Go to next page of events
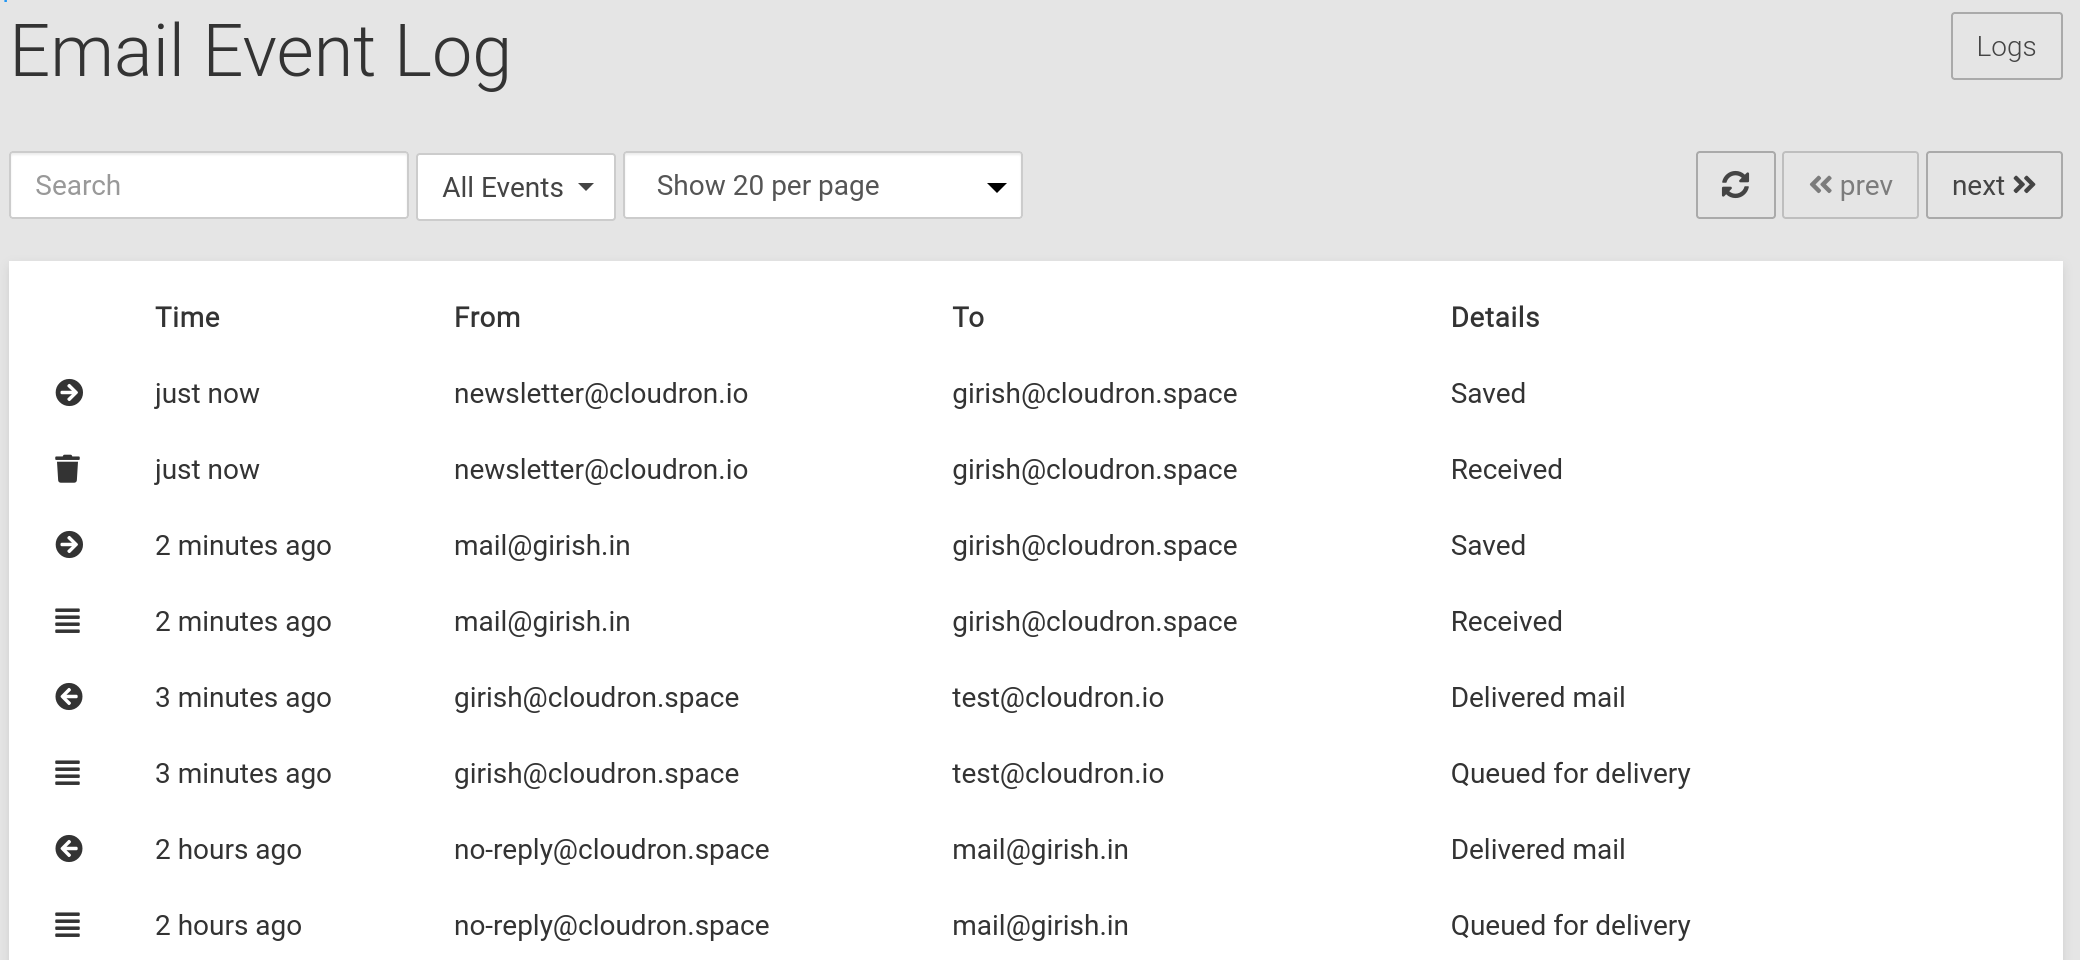2080x960 pixels. [x=1993, y=185]
